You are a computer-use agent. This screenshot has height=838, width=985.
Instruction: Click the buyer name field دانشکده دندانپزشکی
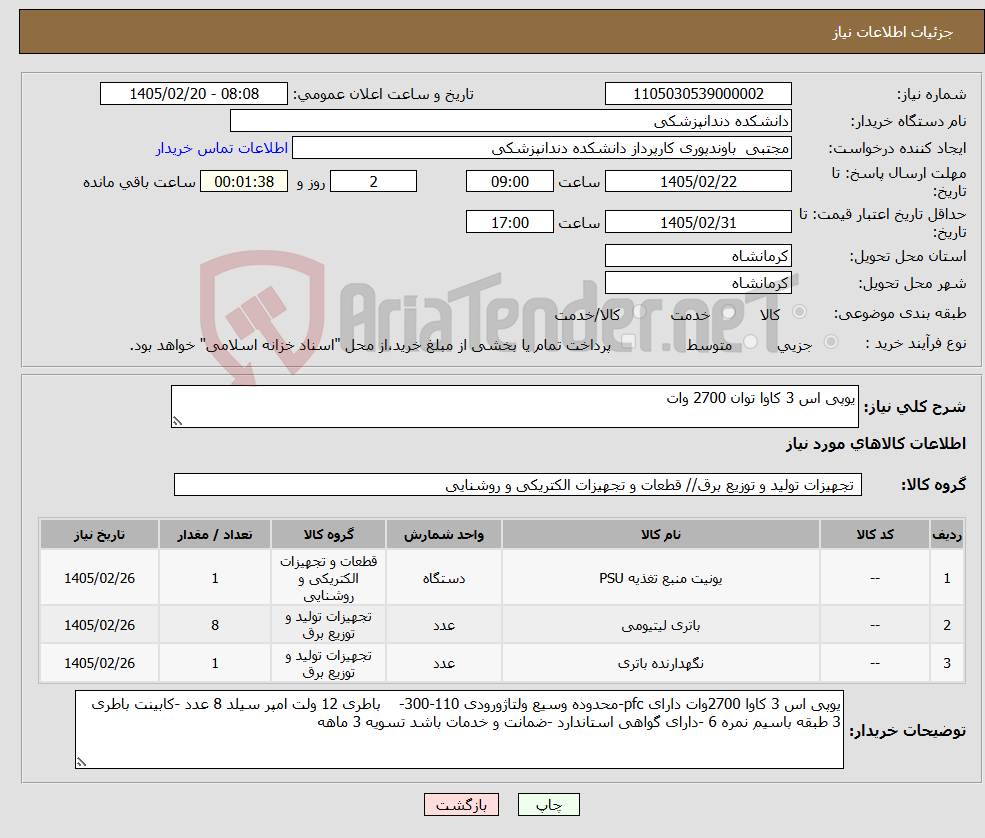[x=511, y=121]
